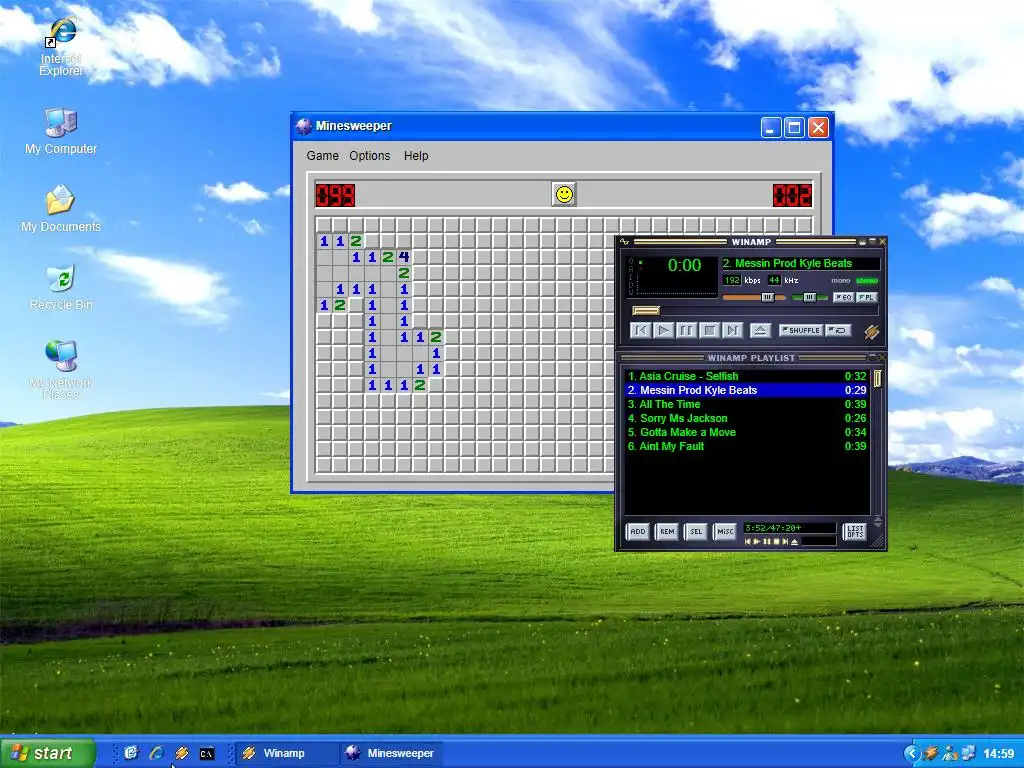The image size is (1024, 768).
Task: Click the Winamp play button
Action: click(x=664, y=330)
